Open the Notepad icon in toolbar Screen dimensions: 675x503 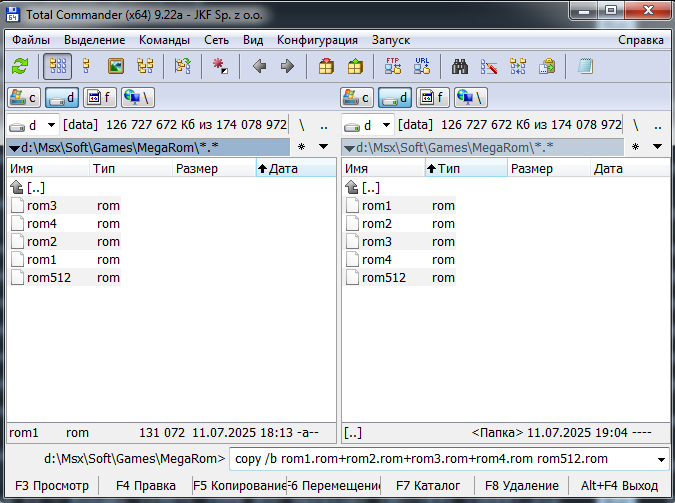pyautogui.click(x=585, y=66)
